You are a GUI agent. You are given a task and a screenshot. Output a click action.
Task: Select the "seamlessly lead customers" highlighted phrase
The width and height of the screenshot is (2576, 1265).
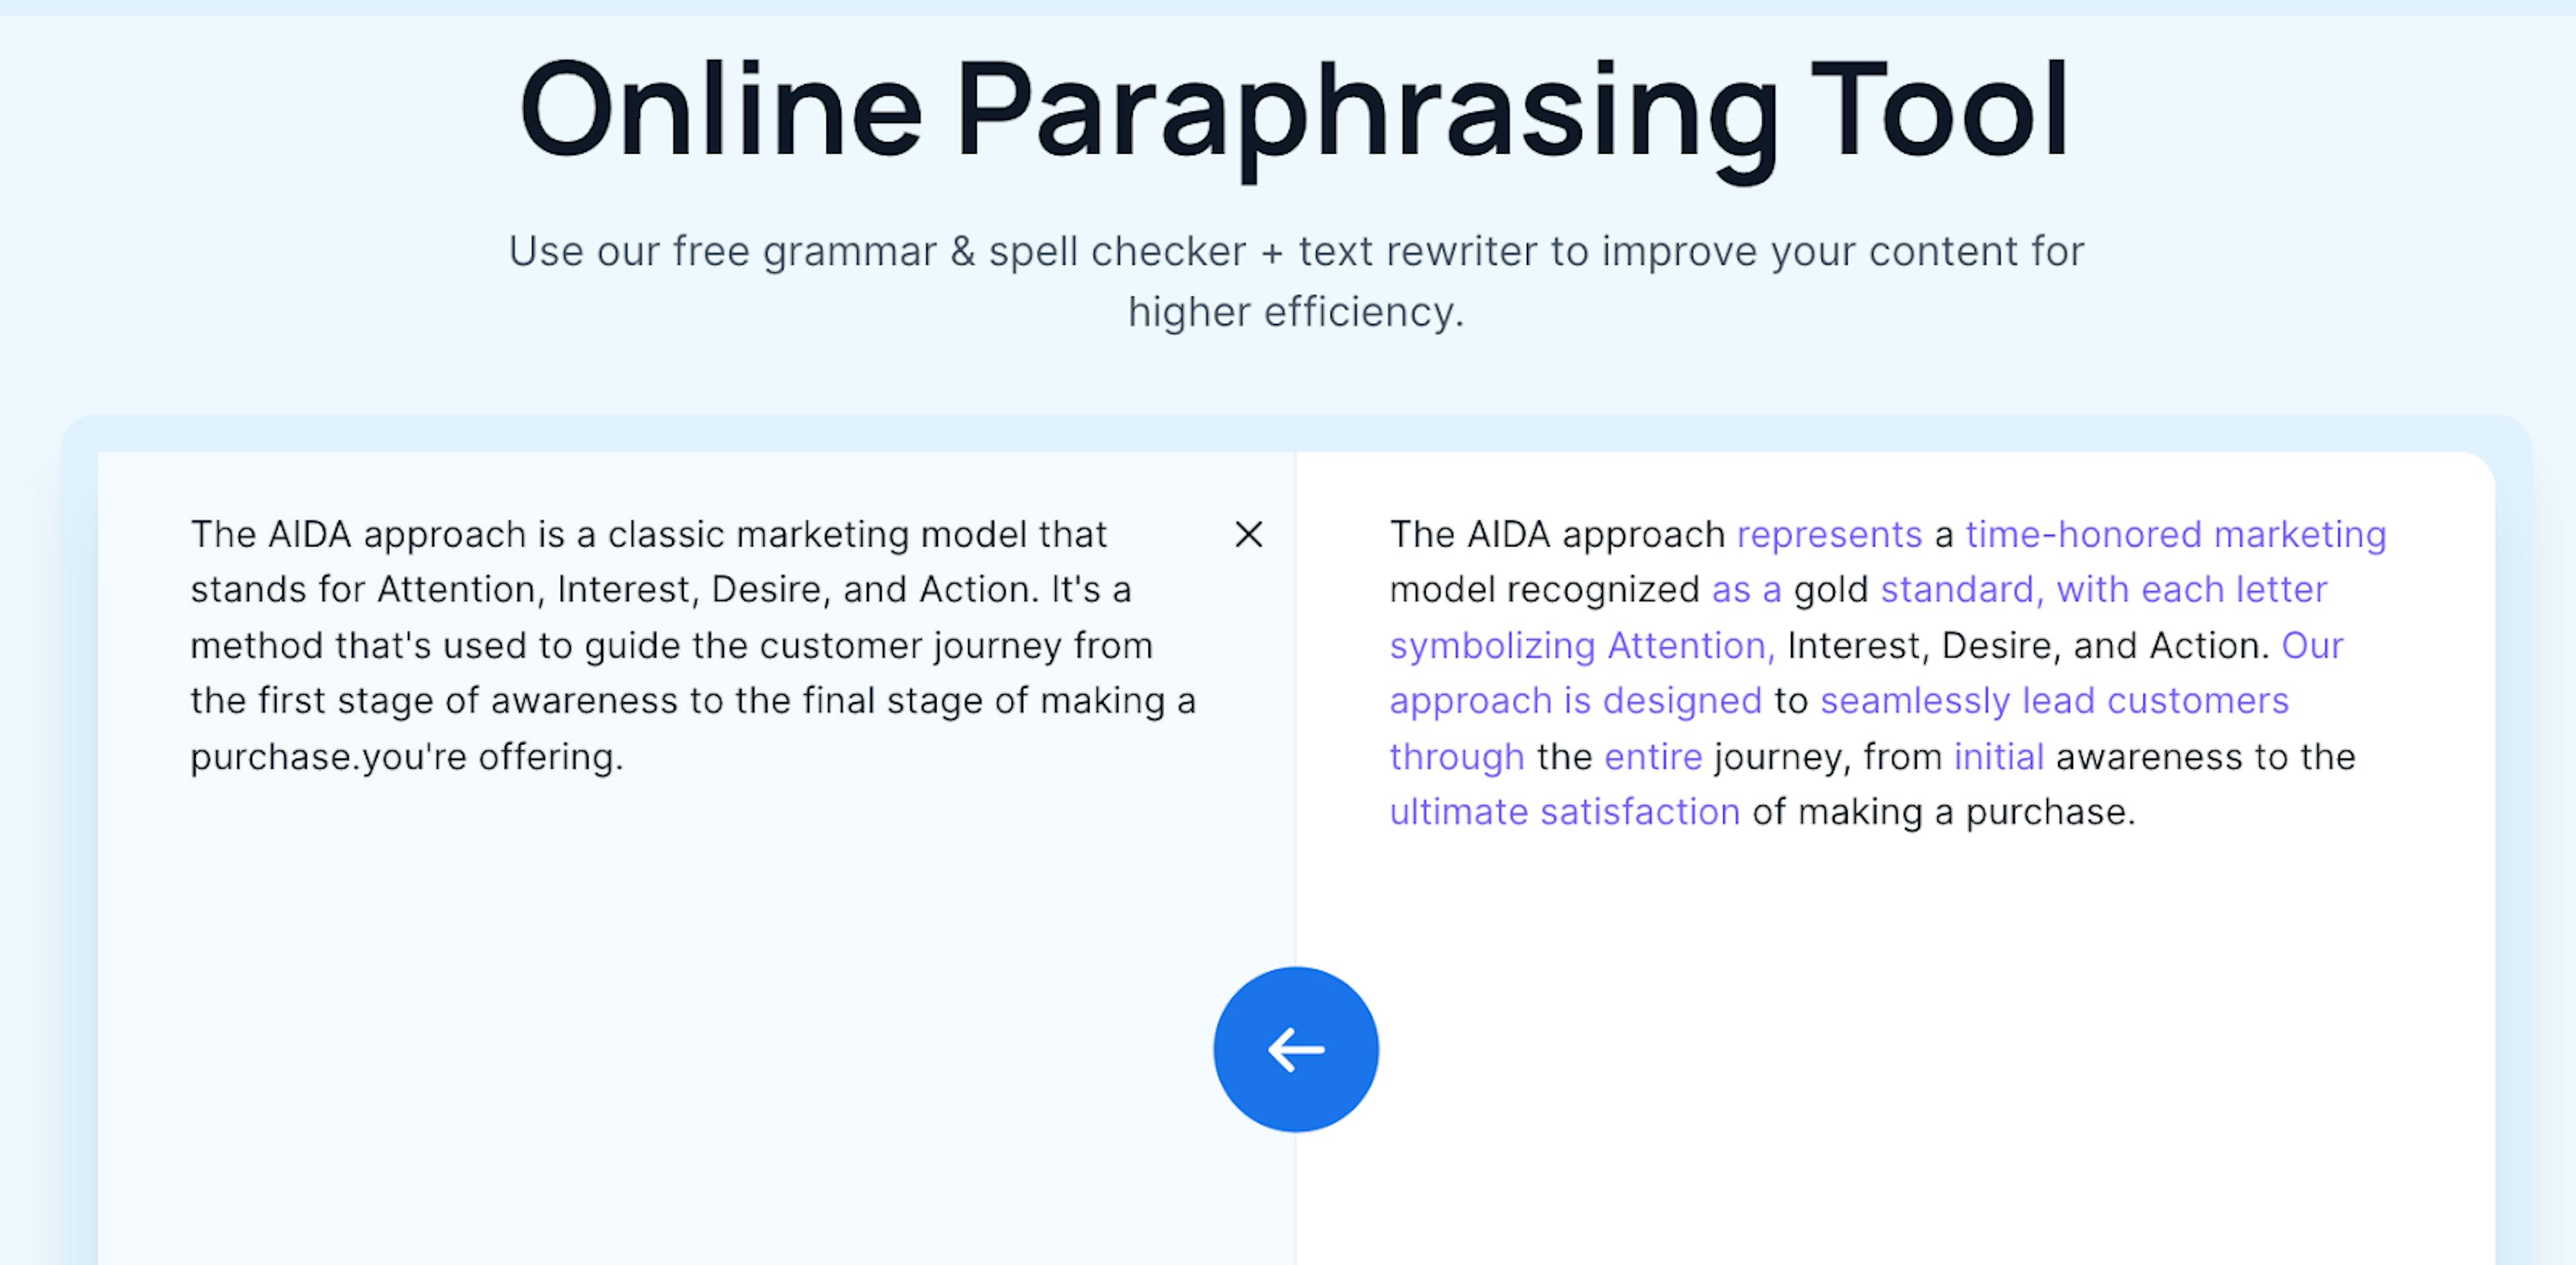click(x=2054, y=700)
